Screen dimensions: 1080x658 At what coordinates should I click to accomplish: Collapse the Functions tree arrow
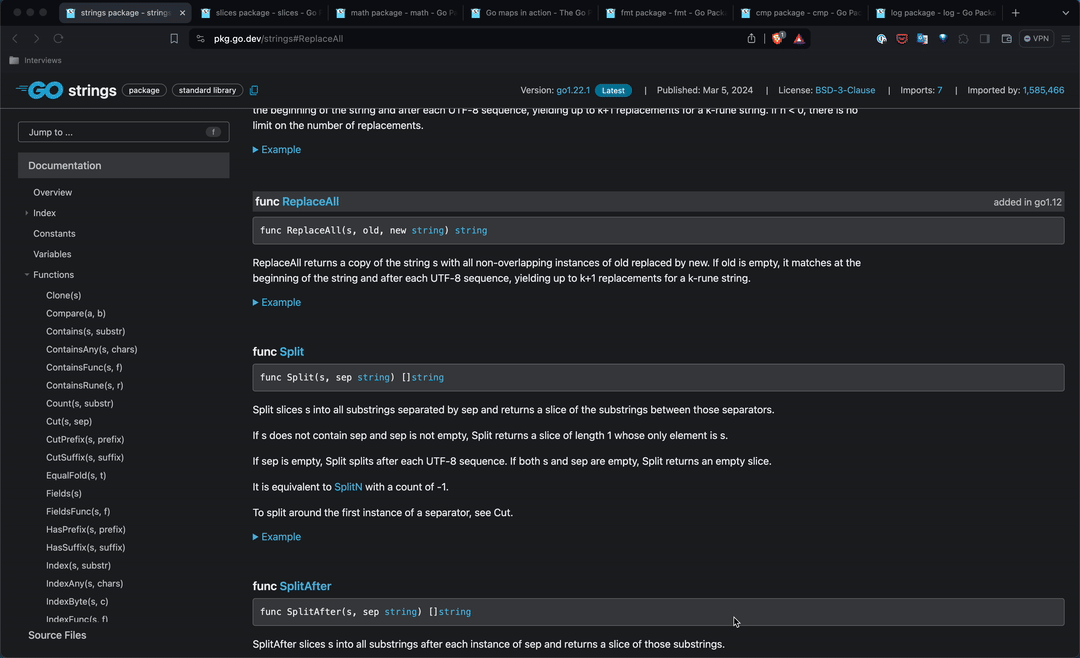pyautogui.click(x=27, y=274)
